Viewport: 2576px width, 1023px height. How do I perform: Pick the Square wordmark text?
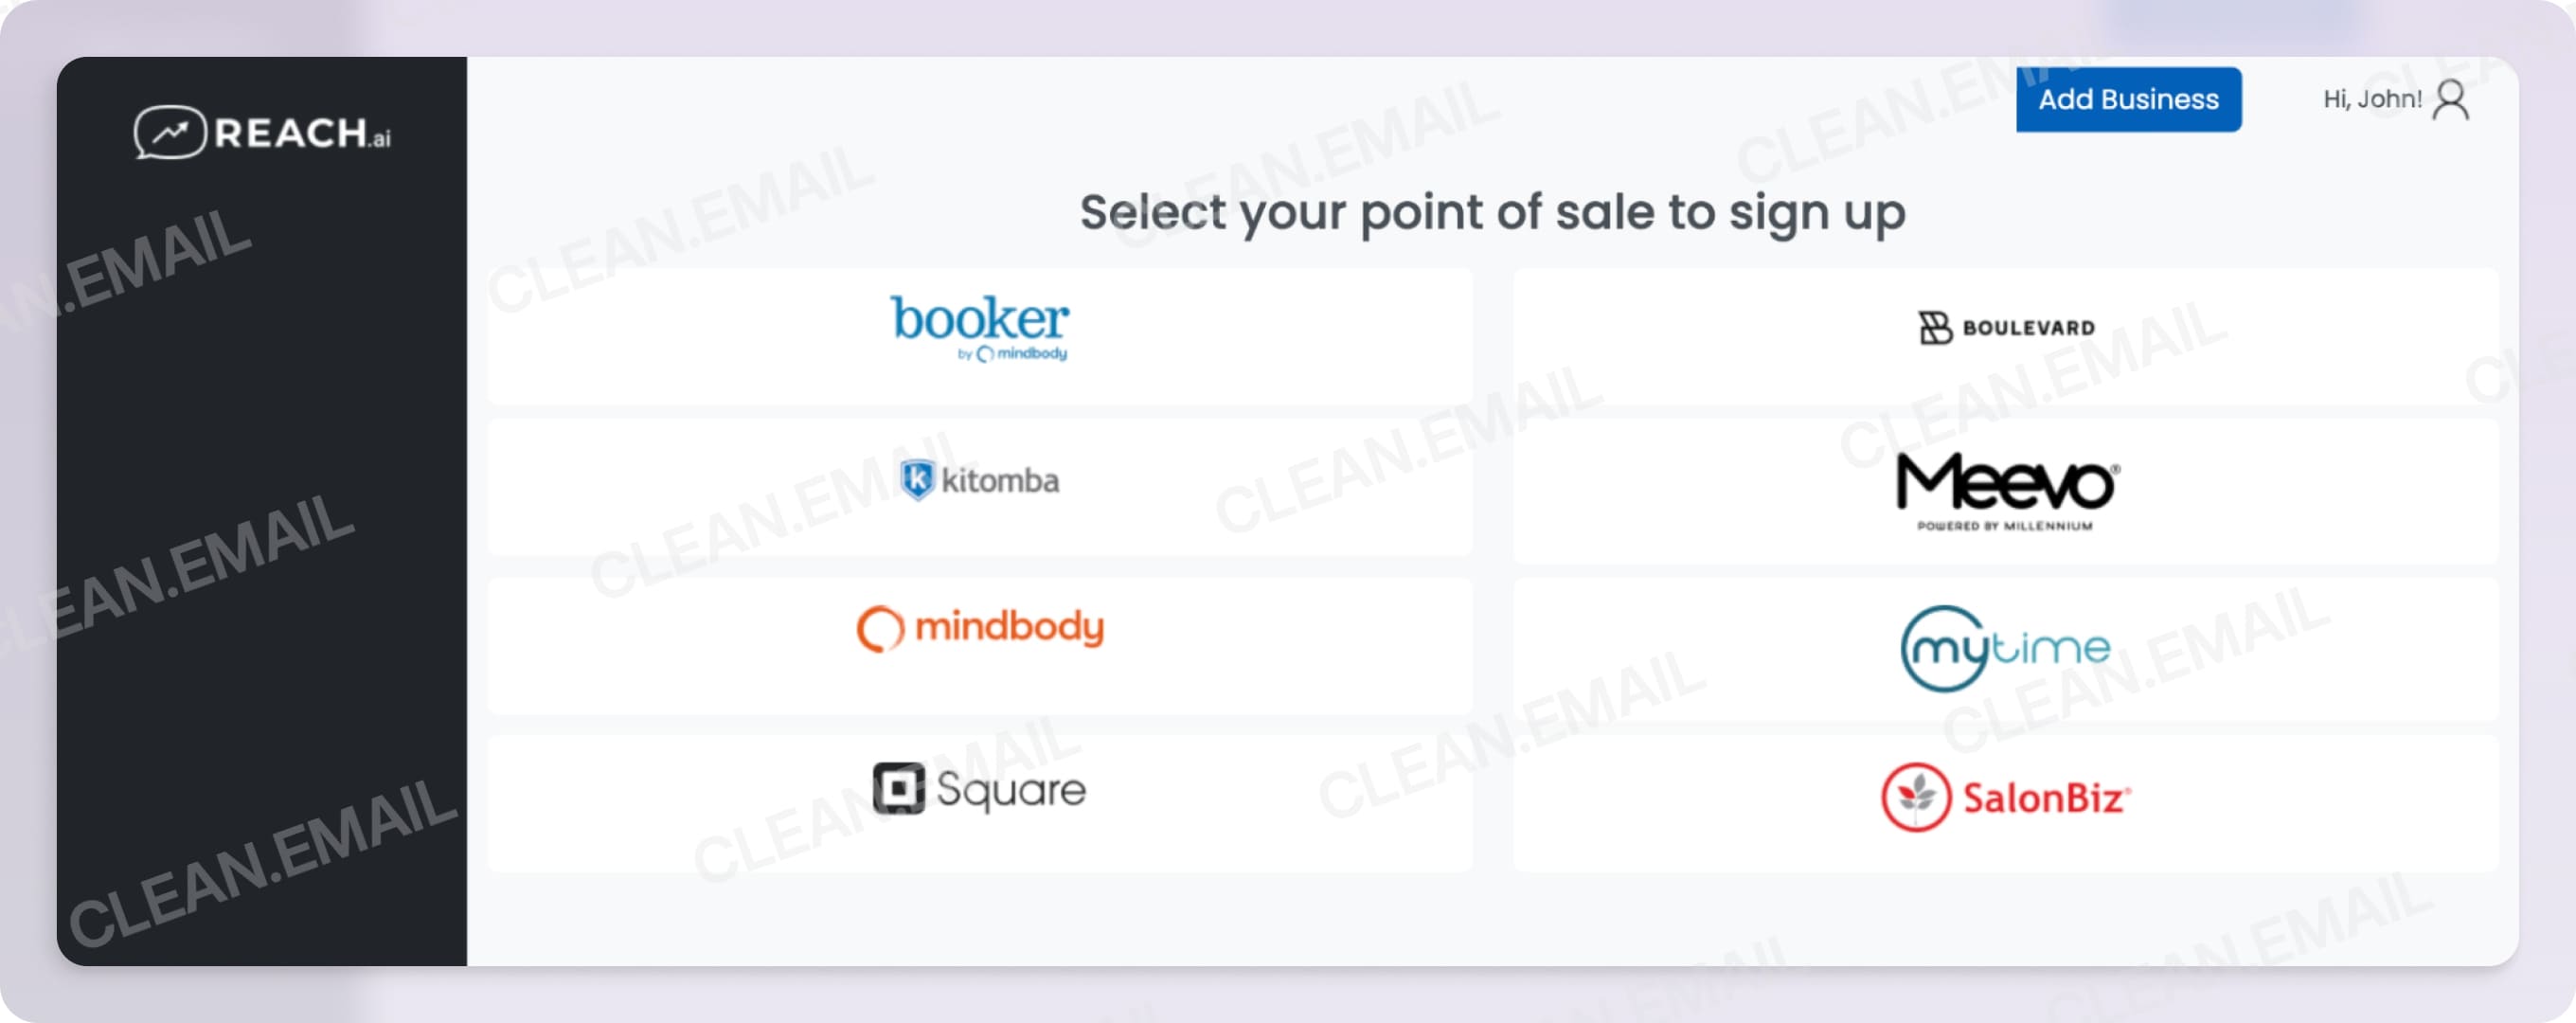coord(1010,789)
